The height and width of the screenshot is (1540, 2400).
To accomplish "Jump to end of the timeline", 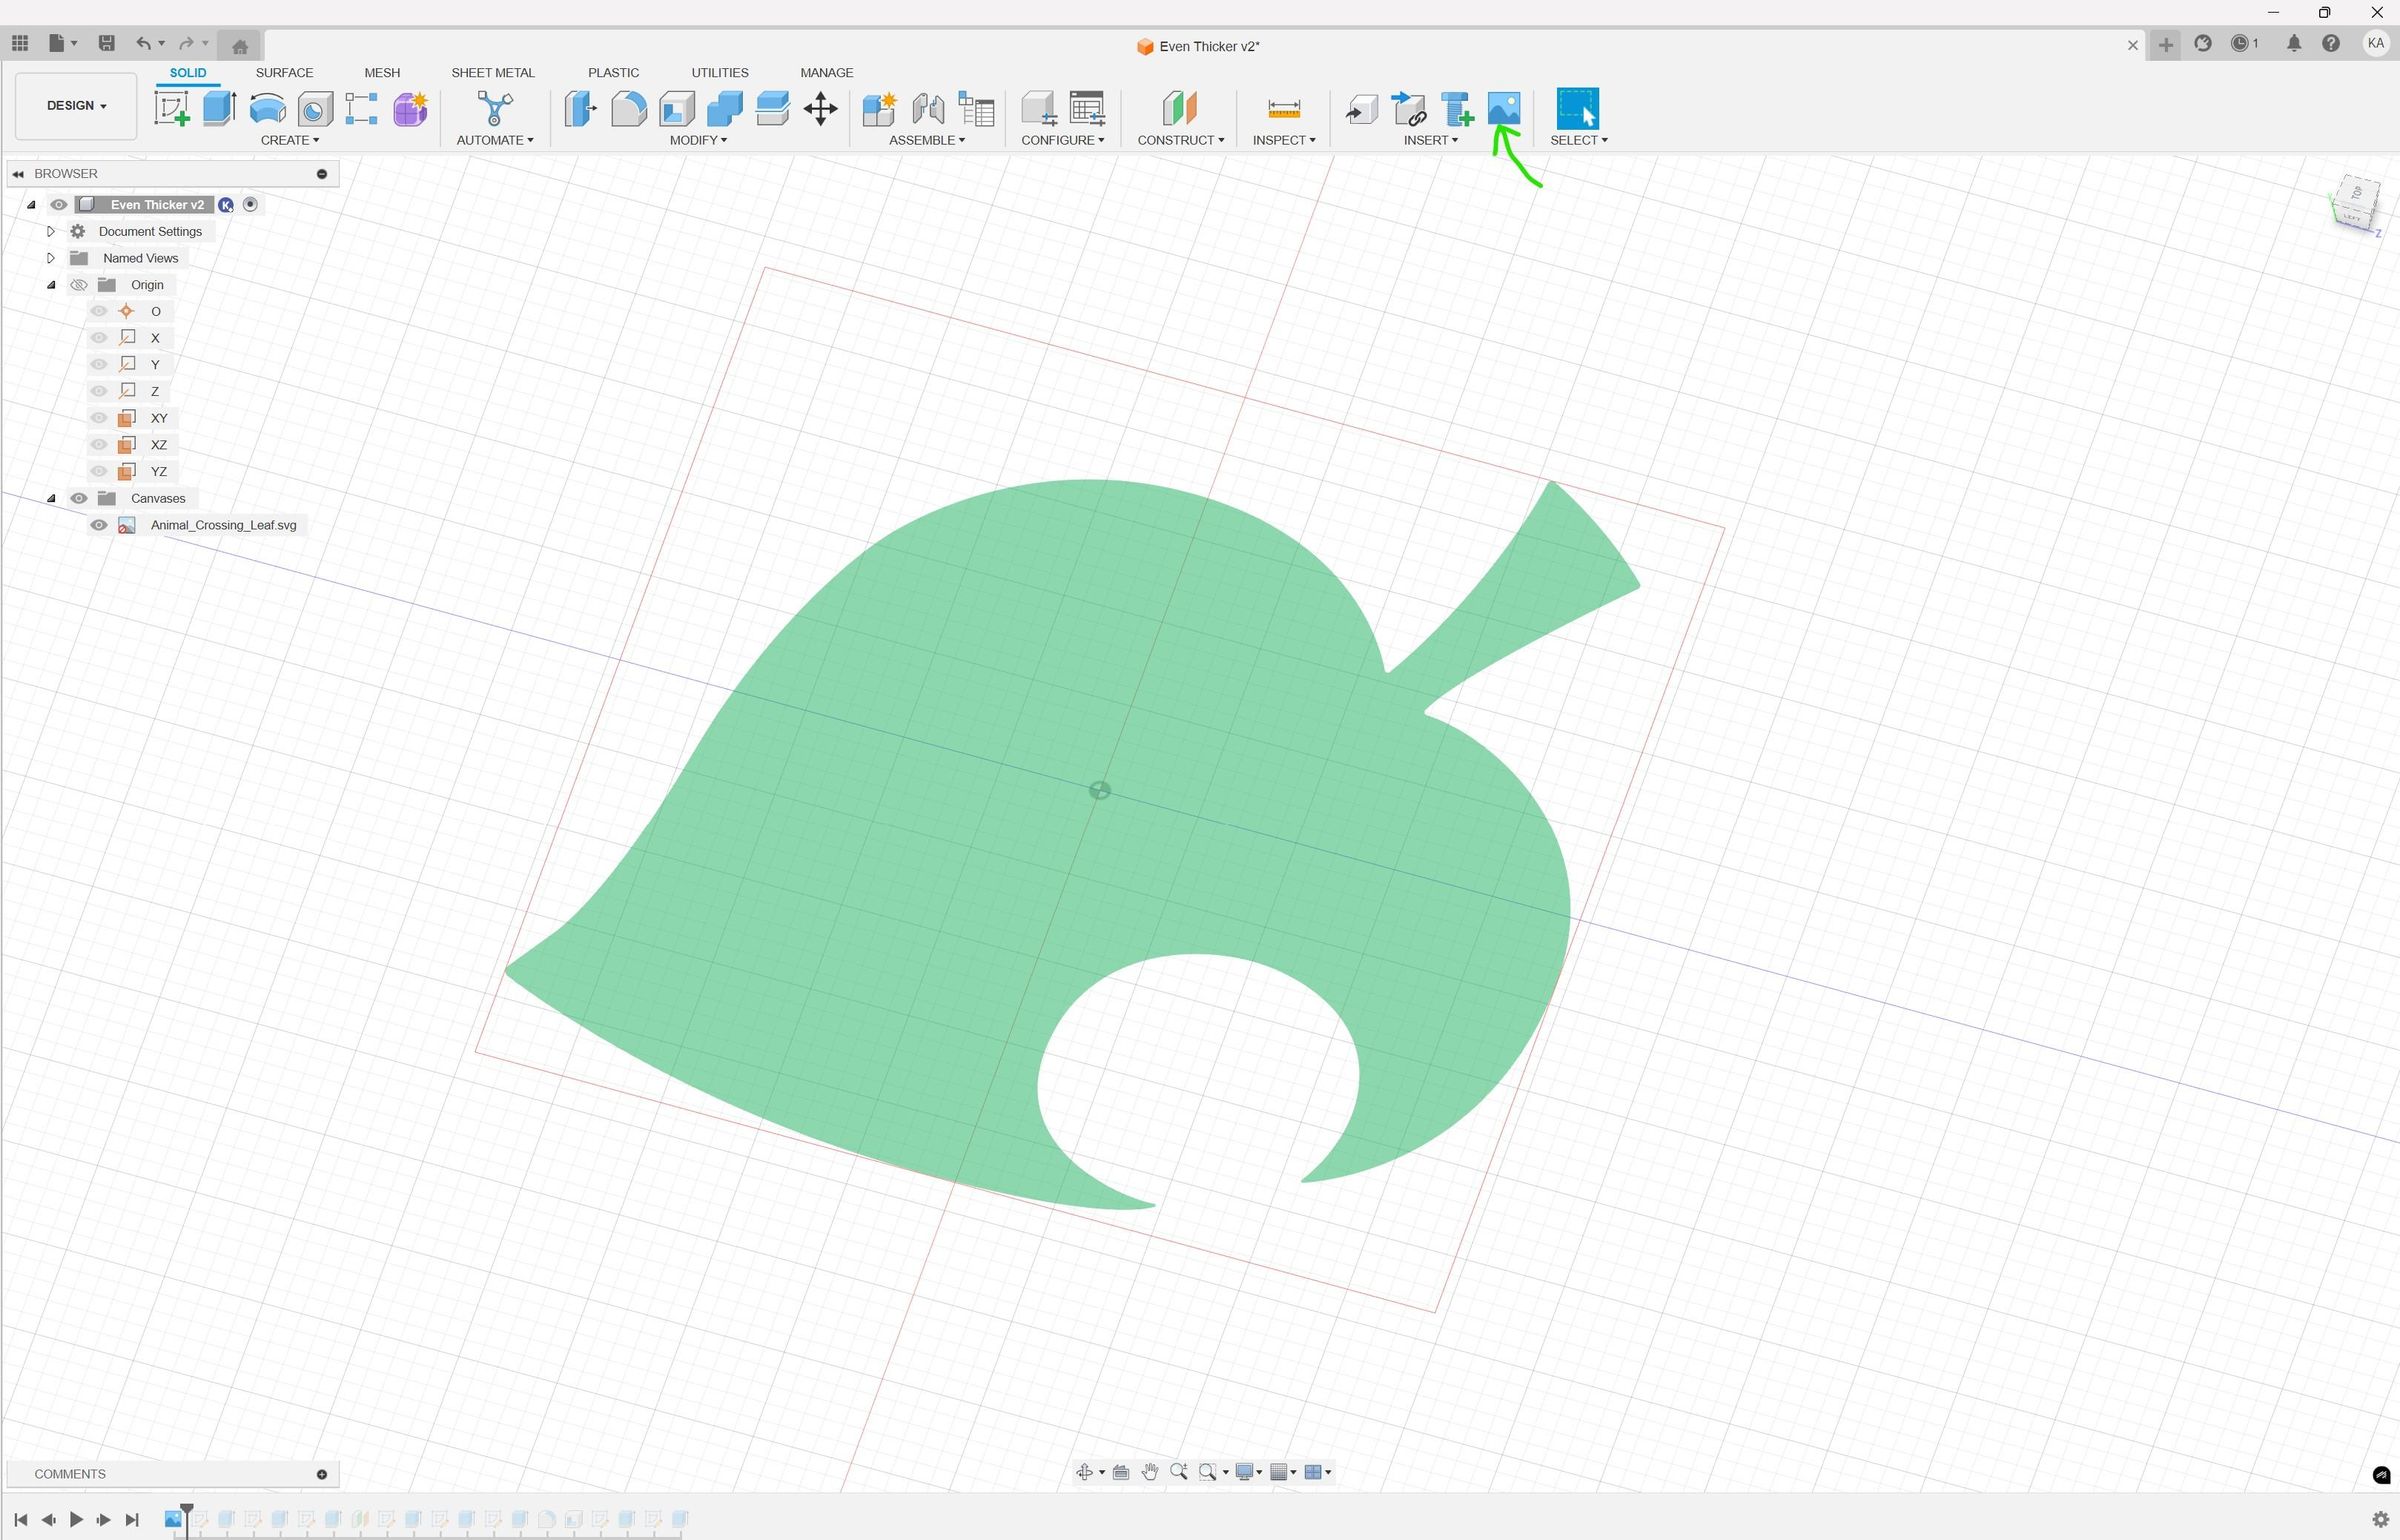I will (x=131, y=1517).
